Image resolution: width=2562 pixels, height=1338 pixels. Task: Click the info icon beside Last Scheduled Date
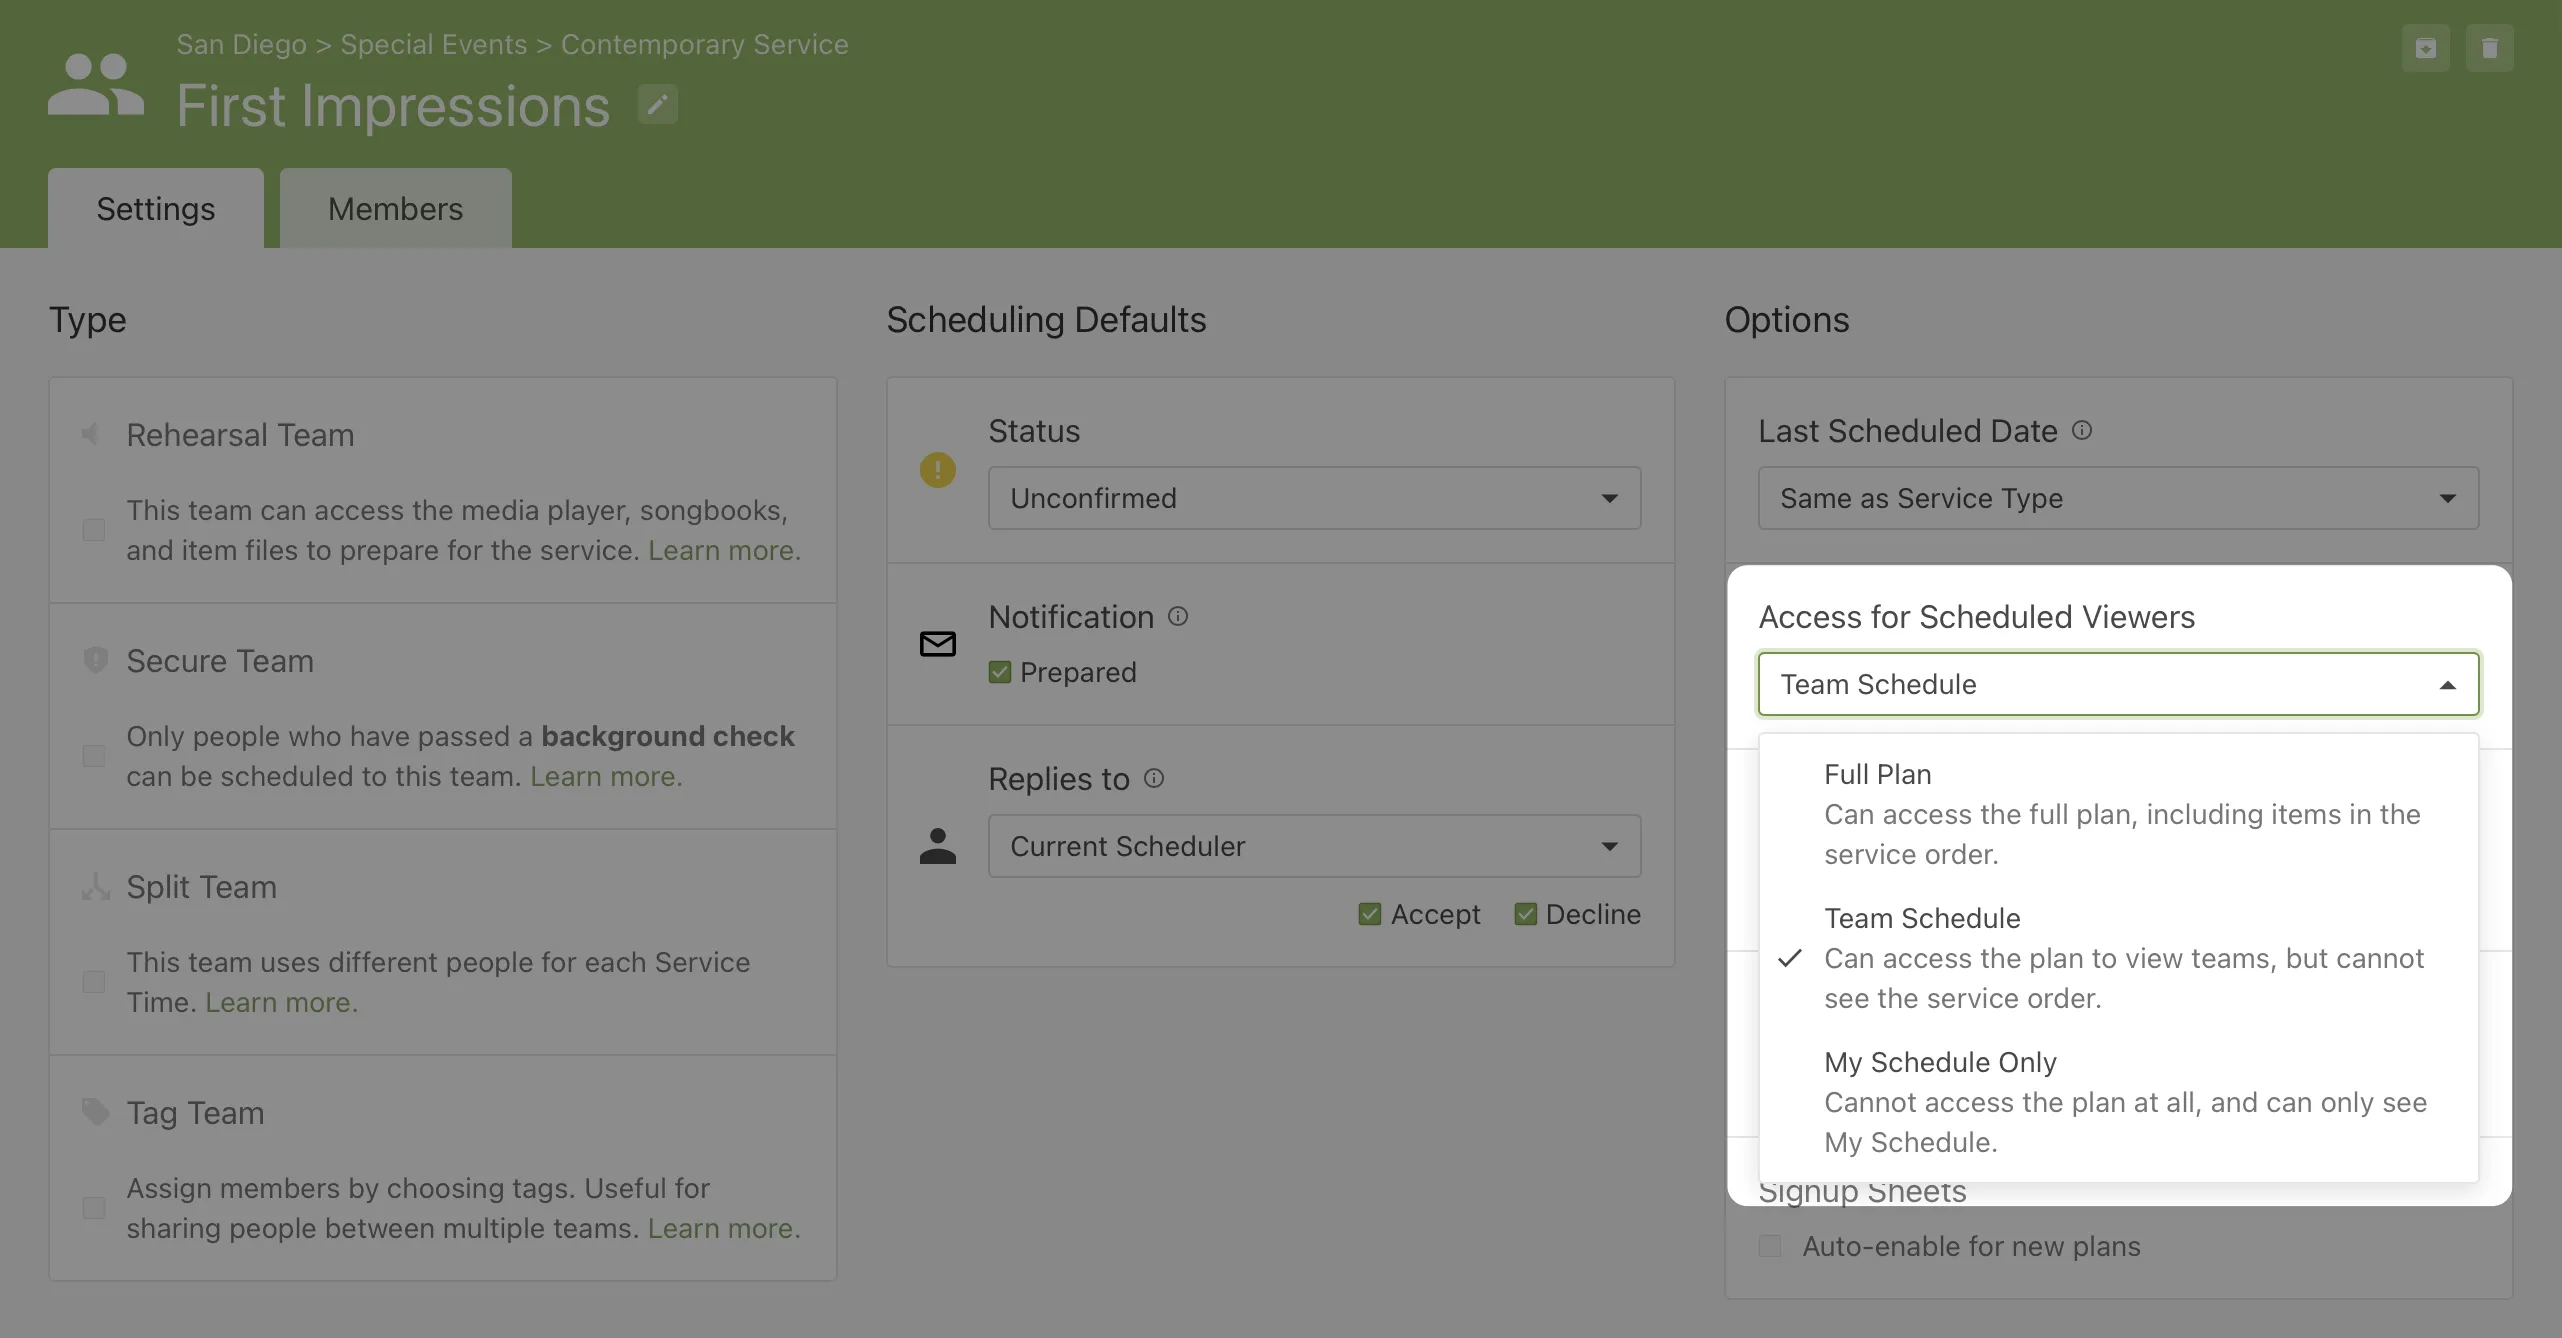point(2082,430)
